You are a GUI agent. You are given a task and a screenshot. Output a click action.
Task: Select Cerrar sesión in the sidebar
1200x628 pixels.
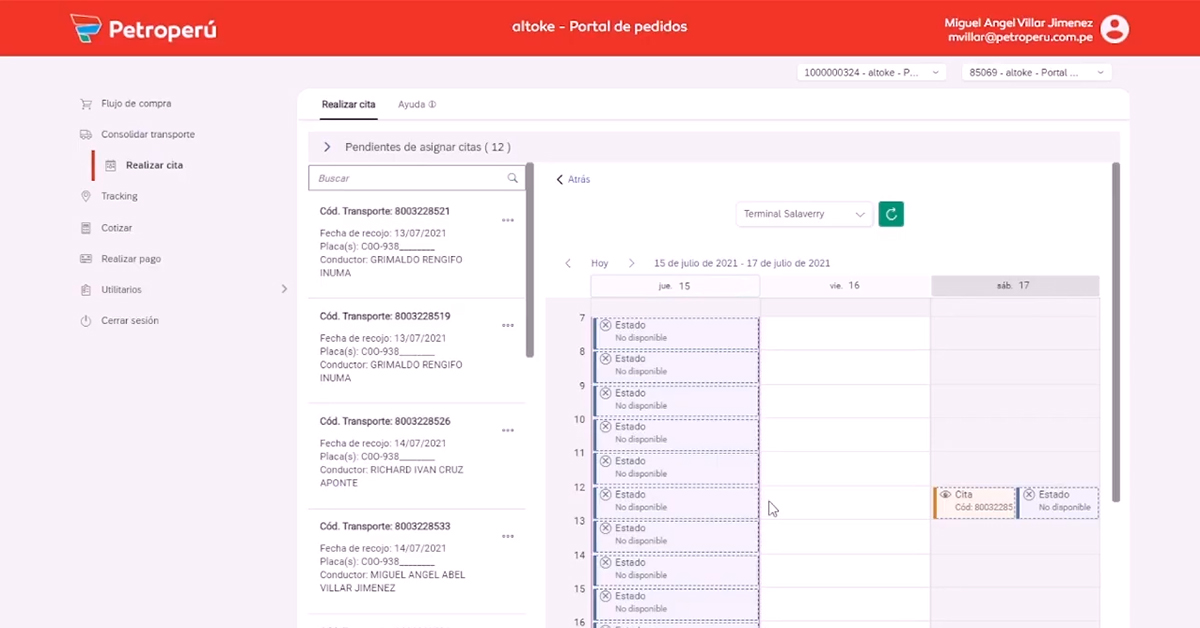pyautogui.click(x=129, y=320)
